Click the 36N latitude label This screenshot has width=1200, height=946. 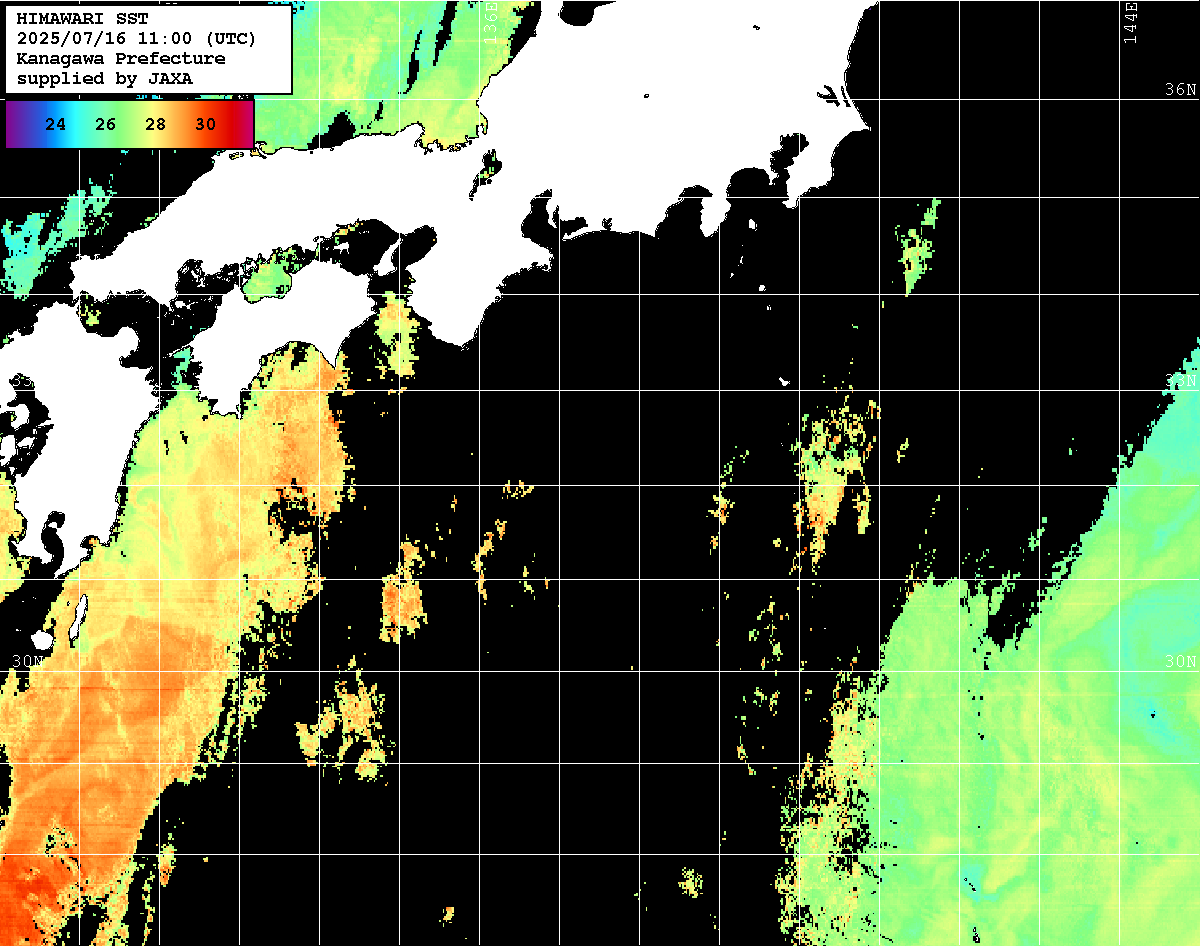[1181, 90]
